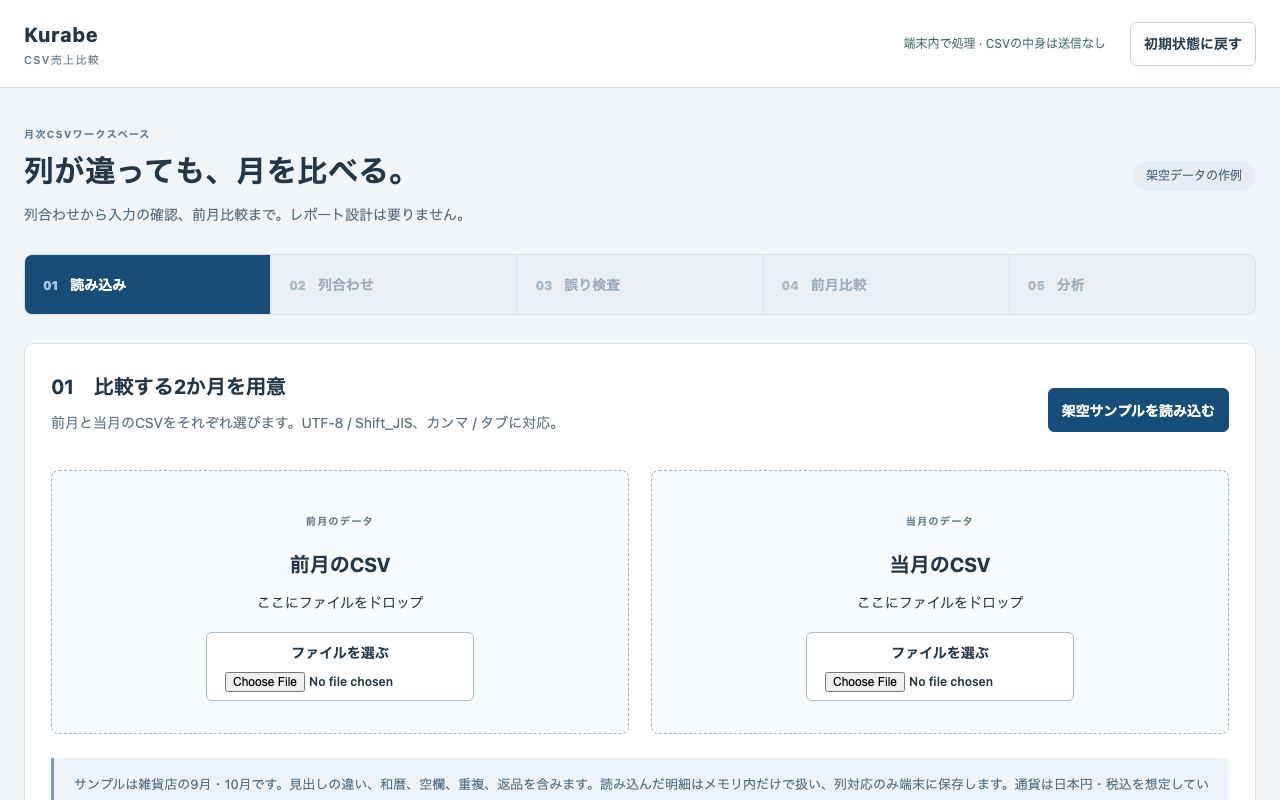Click ここにファイルをドロップ text in 前月 panel
1280x800 pixels.
340,602
